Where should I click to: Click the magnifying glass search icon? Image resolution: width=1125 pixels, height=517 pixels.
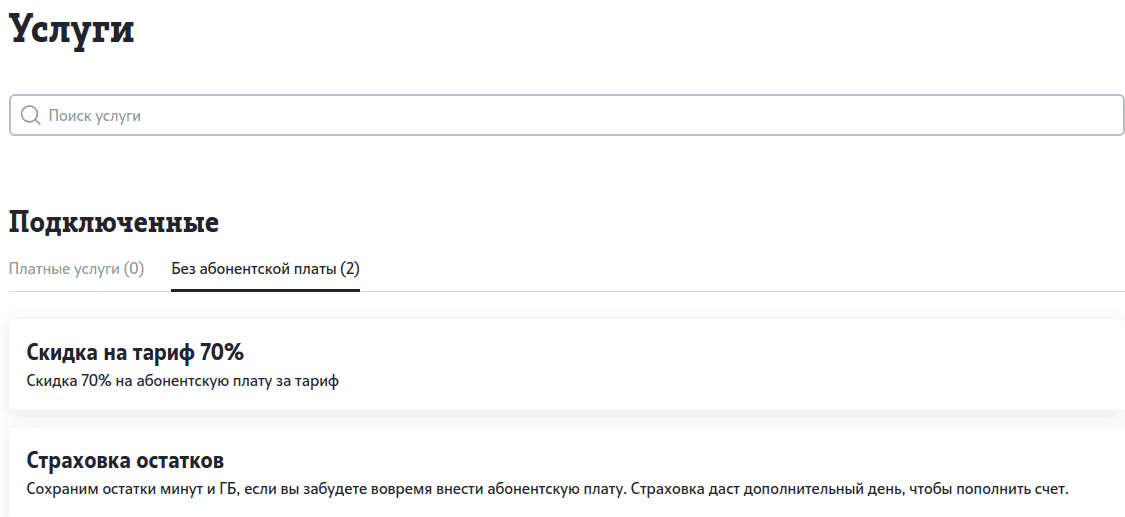(x=30, y=116)
